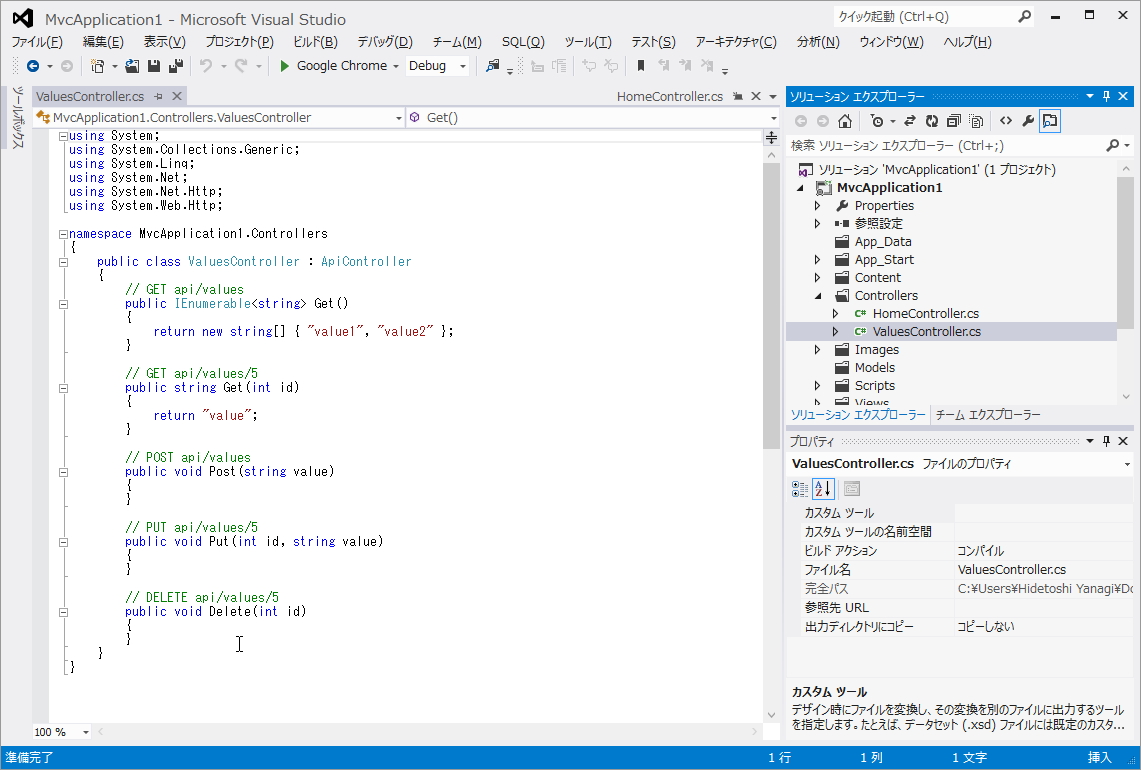This screenshot has height=770, width=1141.
Task: Close the ValuesController.cs tab
Action: [x=176, y=96]
